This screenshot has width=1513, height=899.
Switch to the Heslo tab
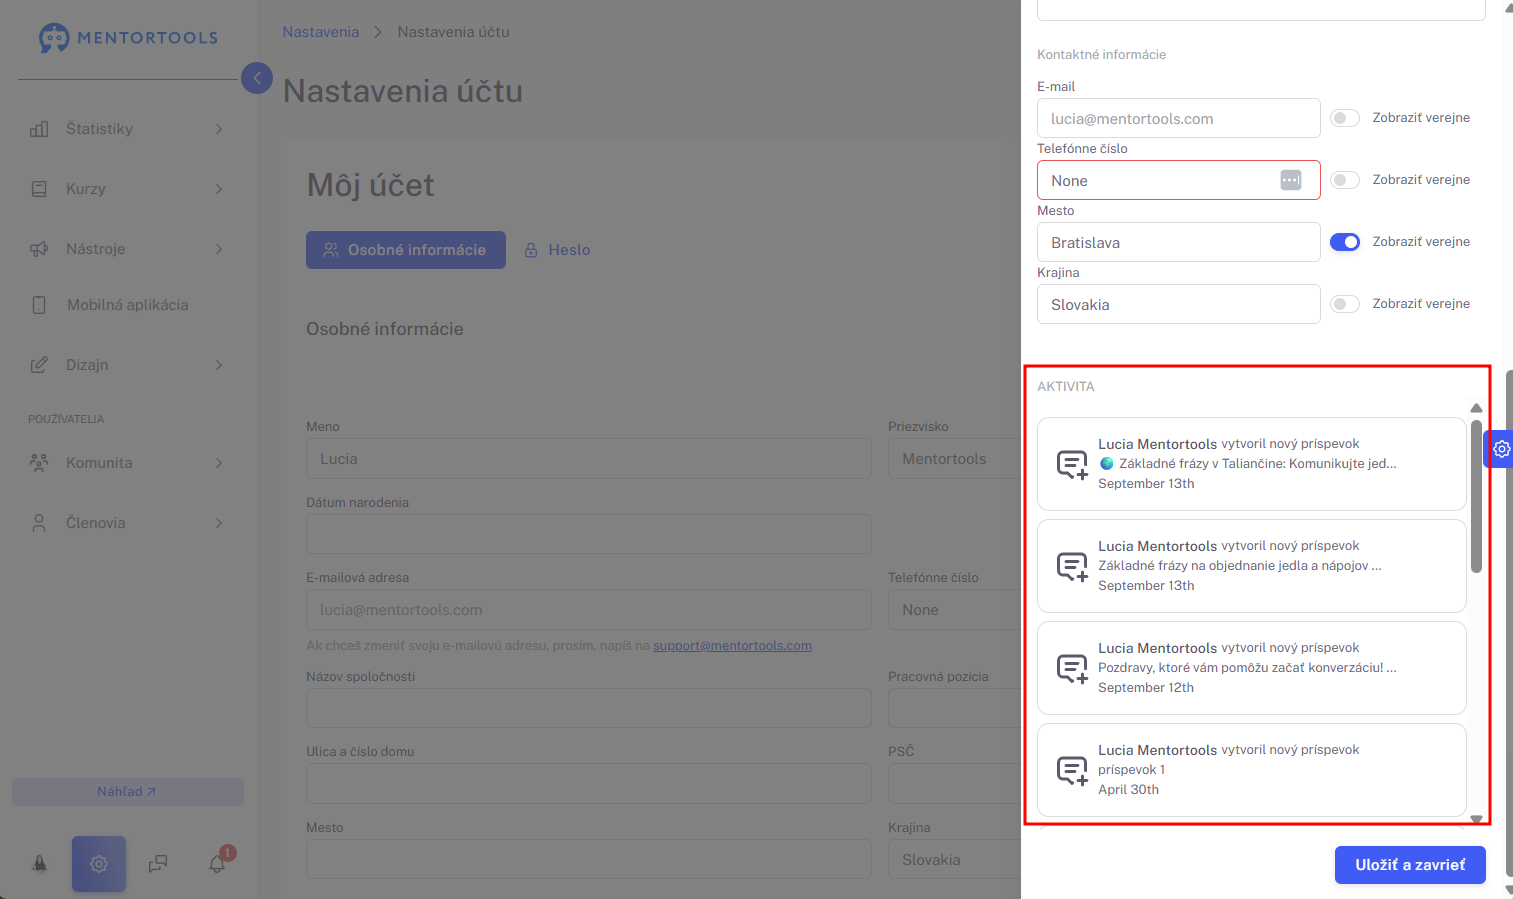(x=557, y=250)
